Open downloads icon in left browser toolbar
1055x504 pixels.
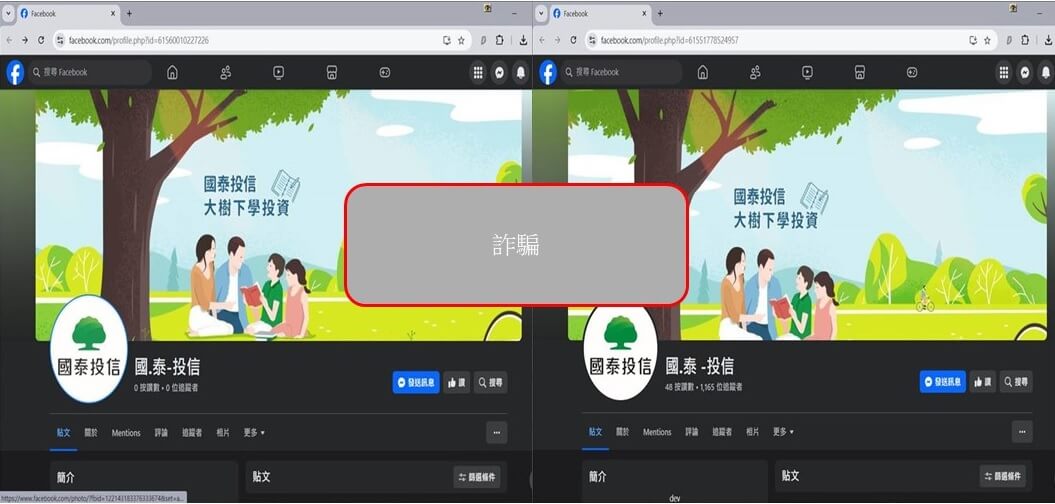(523, 40)
